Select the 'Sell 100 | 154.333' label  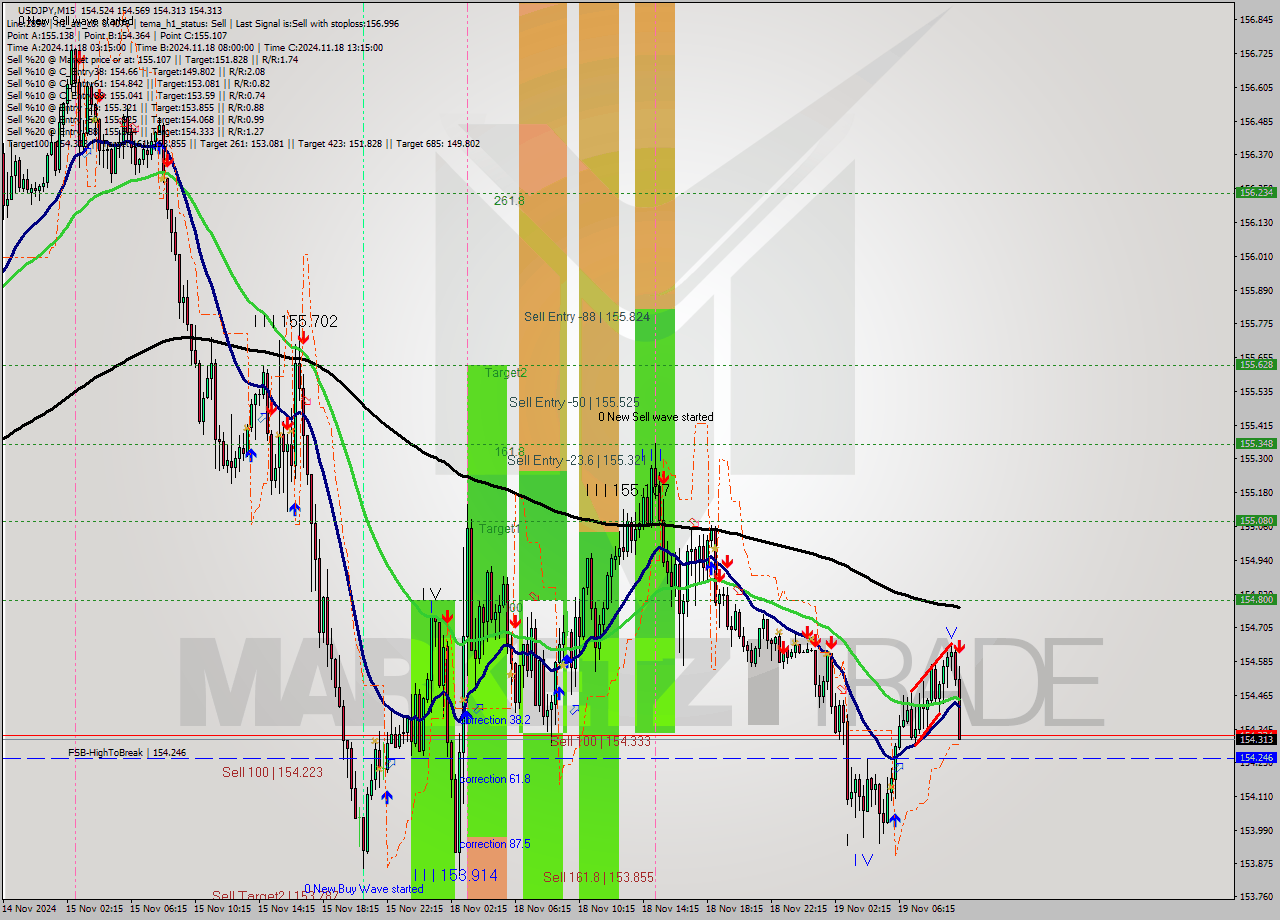(601, 741)
